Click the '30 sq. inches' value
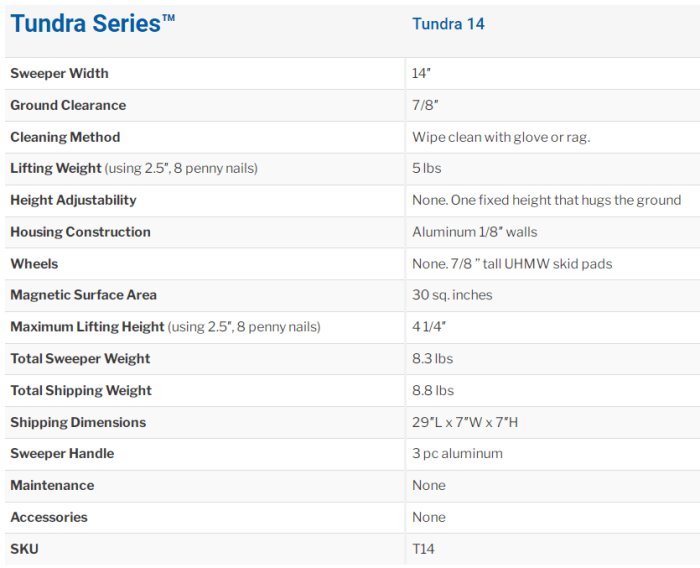 click(x=452, y=295)
